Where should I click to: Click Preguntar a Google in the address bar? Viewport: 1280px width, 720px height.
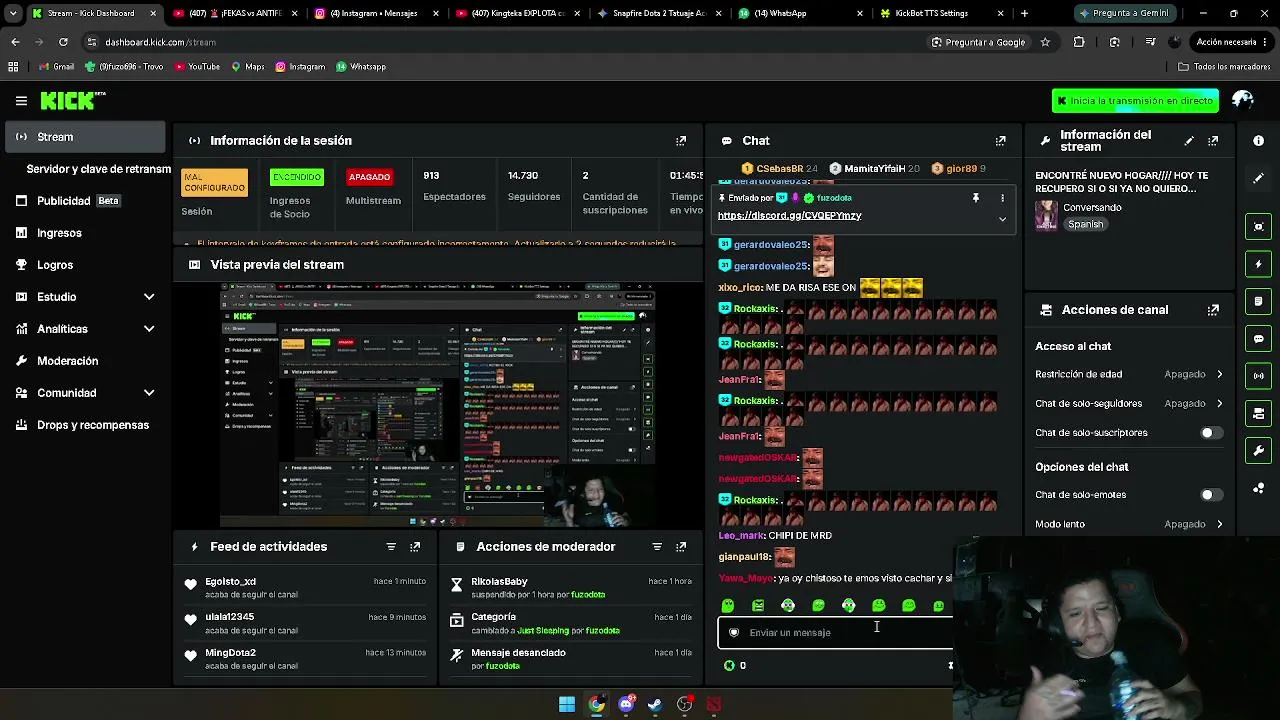[978, 42]
